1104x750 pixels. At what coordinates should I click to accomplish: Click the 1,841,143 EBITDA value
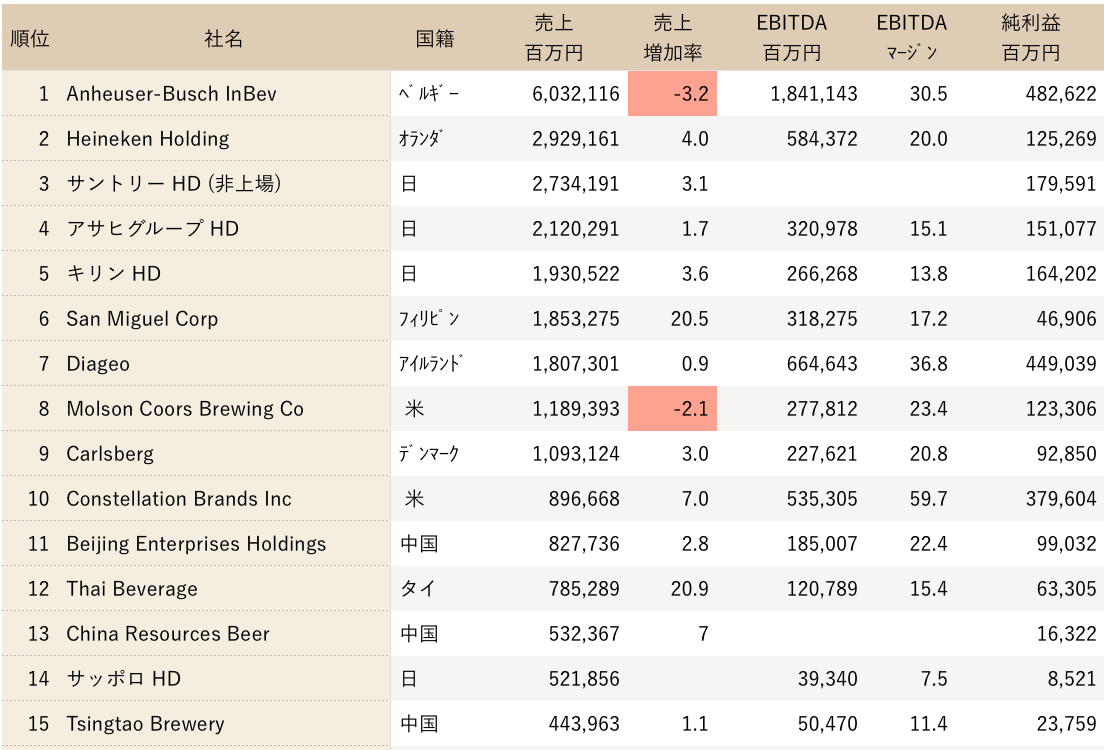tap(814, 94)
